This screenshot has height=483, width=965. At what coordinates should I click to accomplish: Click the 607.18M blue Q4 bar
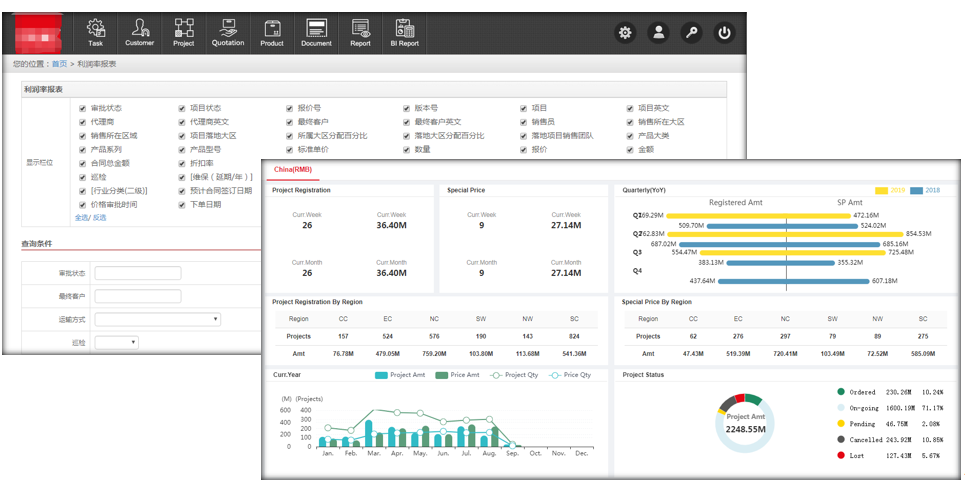pos(828,281)
